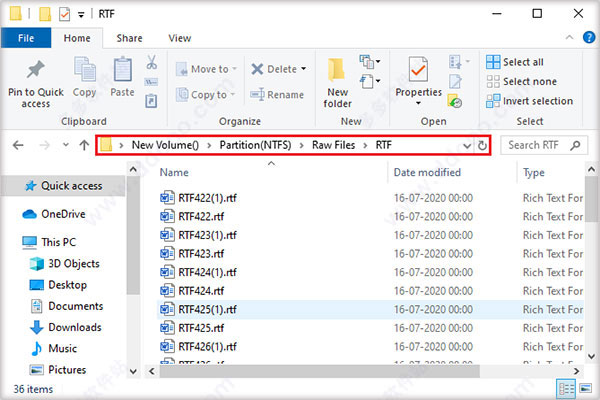This screenshot has height=400, width=600.
Task: Sort by the Date modified column header
Action: coord(427,173)
